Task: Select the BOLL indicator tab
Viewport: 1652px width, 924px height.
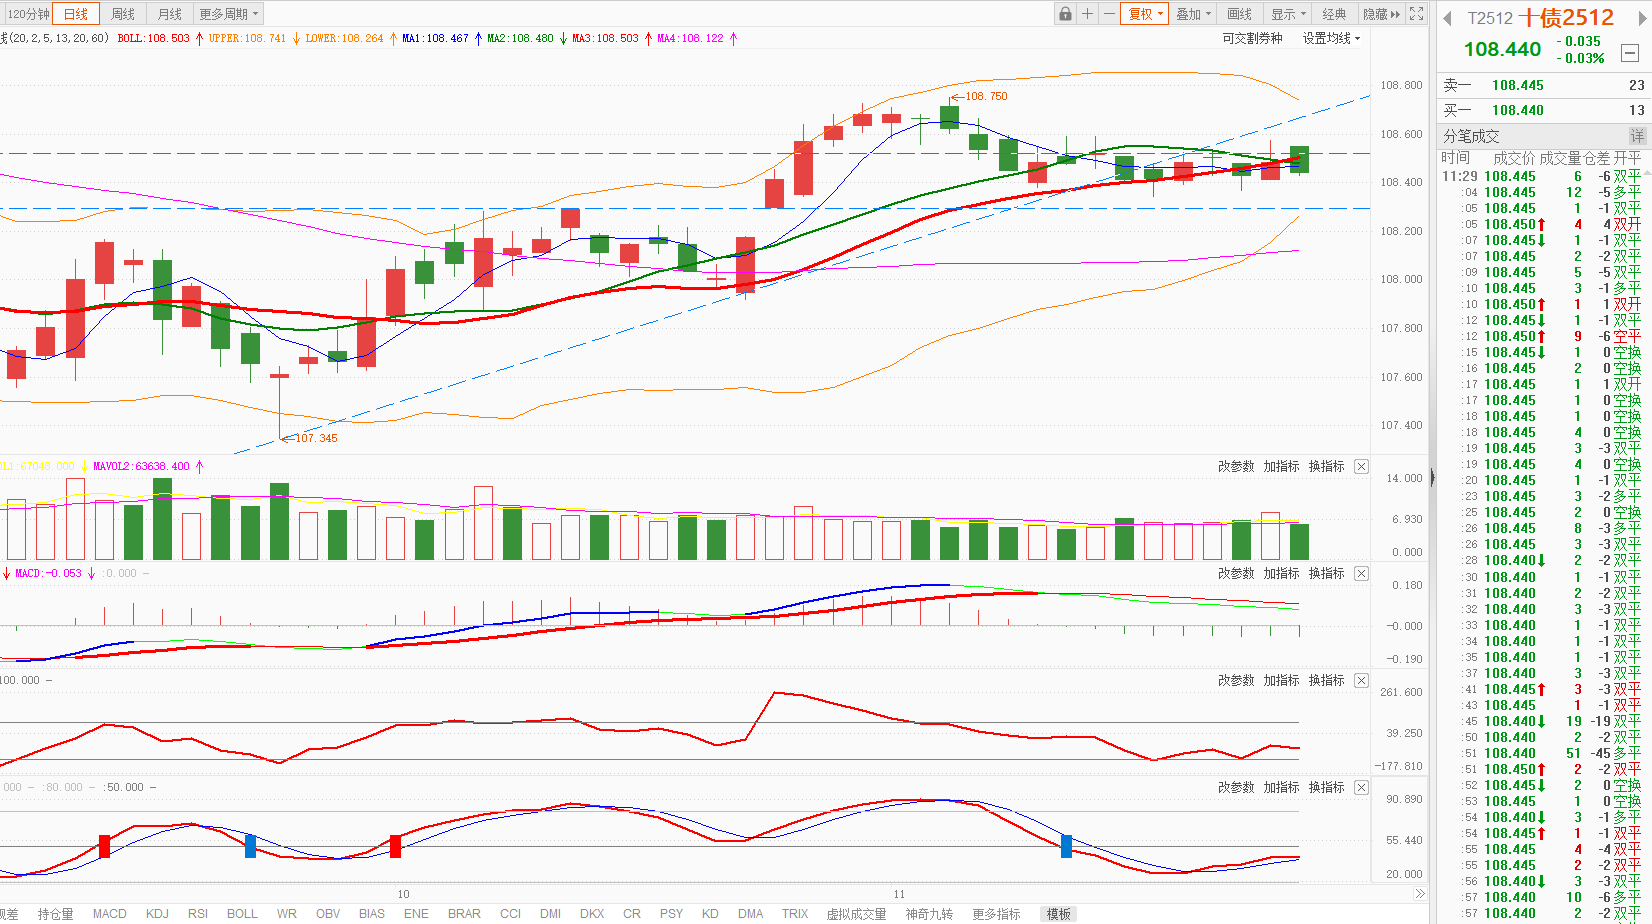Action: [x=242, y=914]
